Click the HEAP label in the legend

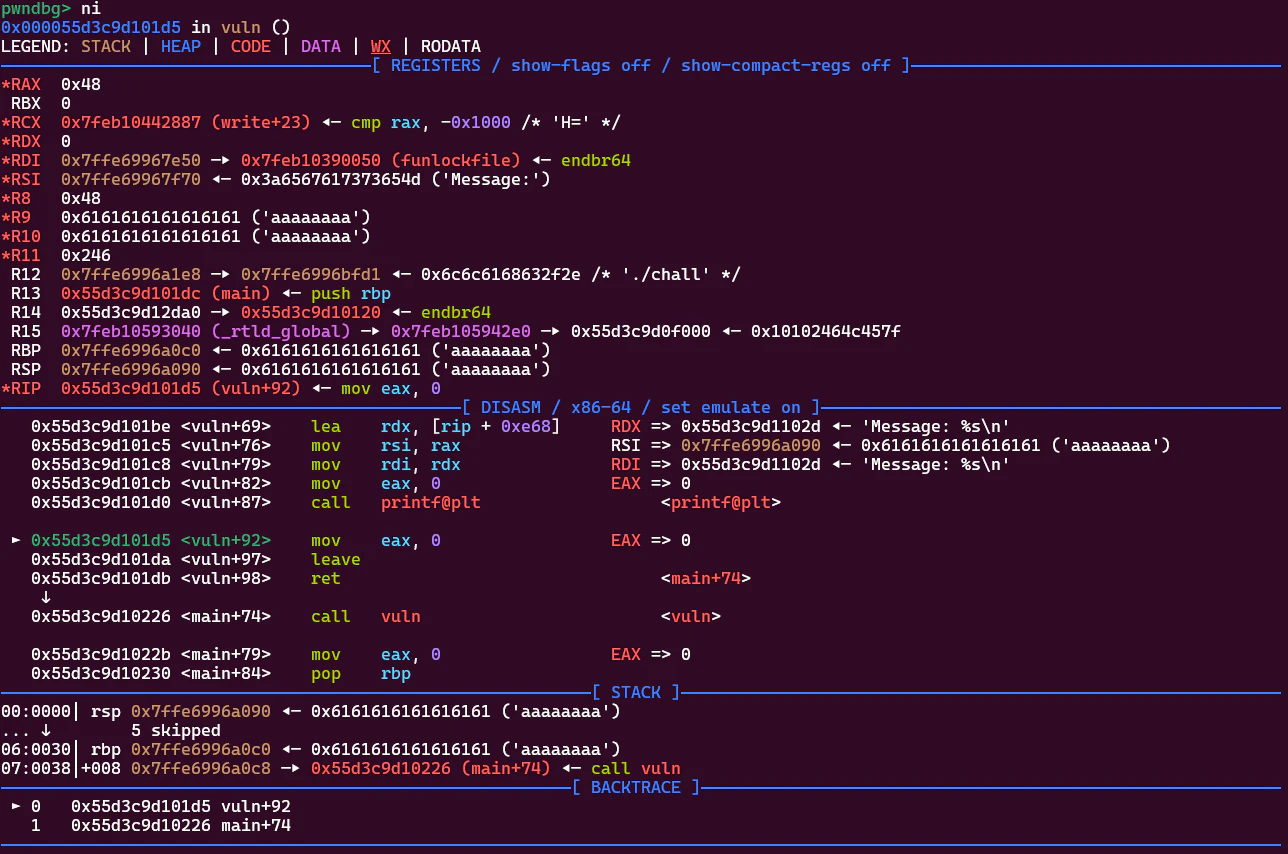(x=180, y=46)
